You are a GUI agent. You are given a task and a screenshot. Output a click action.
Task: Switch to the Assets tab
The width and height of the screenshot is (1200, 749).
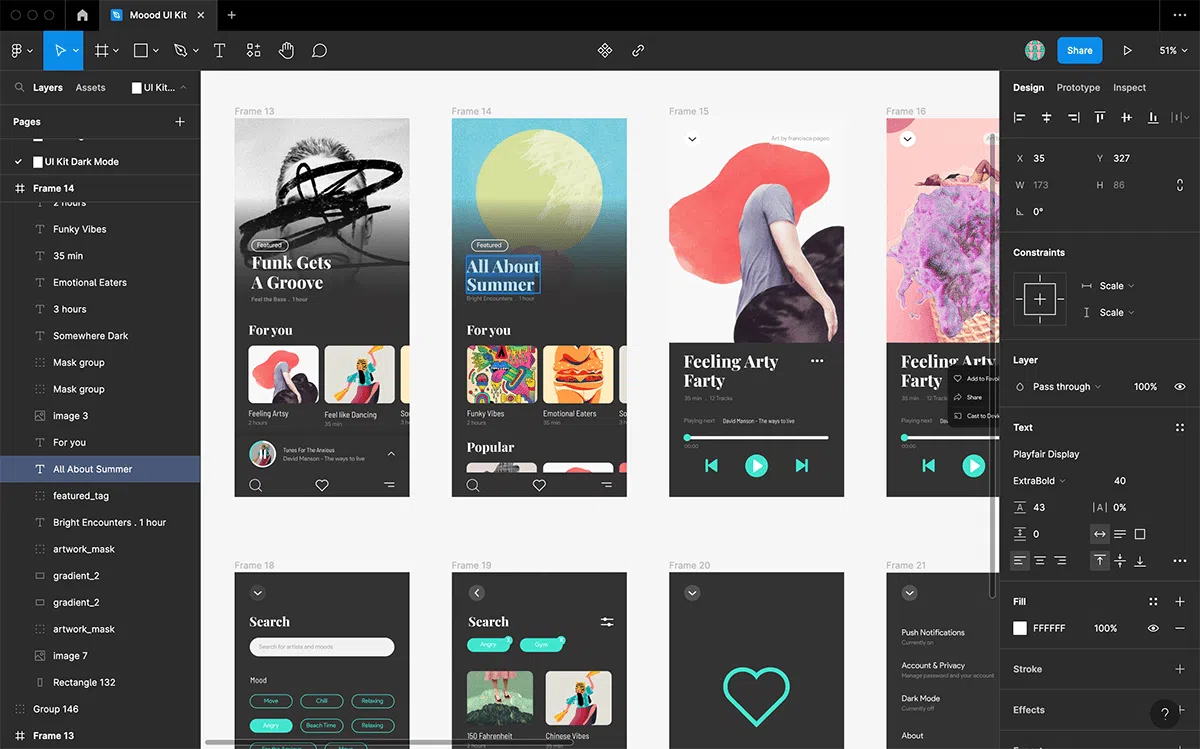pyautogui.click(x=90, y=88)
